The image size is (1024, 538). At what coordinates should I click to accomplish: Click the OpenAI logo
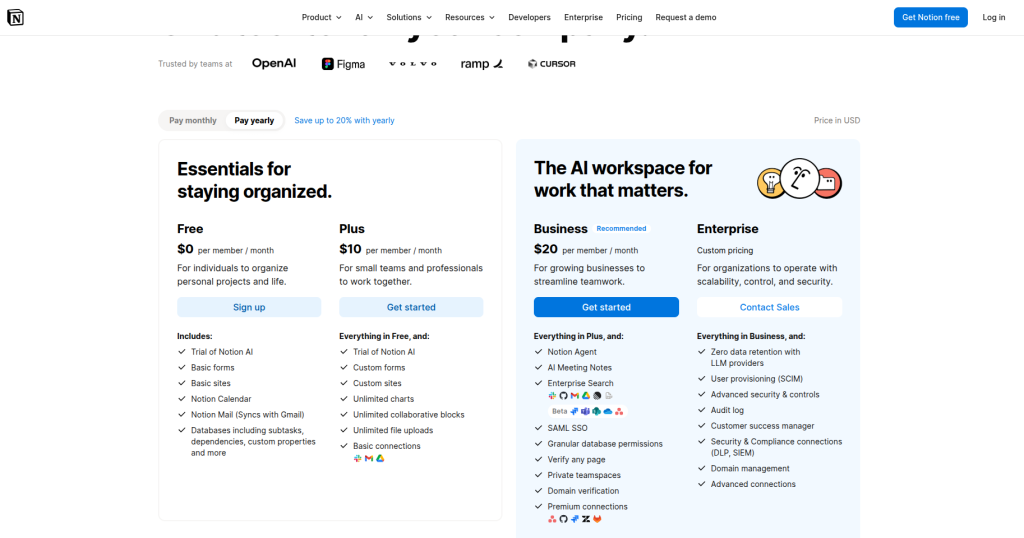point(274,63)
